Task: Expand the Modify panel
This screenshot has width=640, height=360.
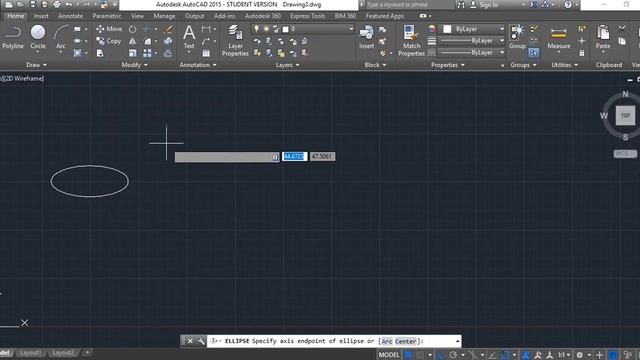Action: coord(134,65)
